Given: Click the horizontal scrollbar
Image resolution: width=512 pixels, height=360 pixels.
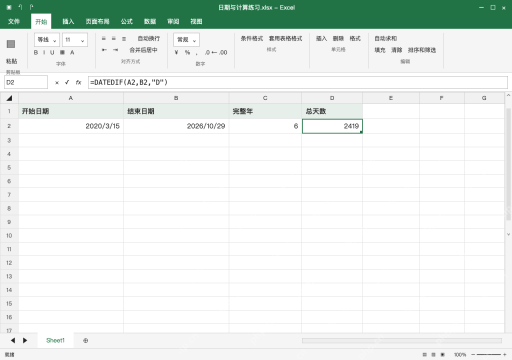Looking at the screenshot, I should [x=402, y=340].
